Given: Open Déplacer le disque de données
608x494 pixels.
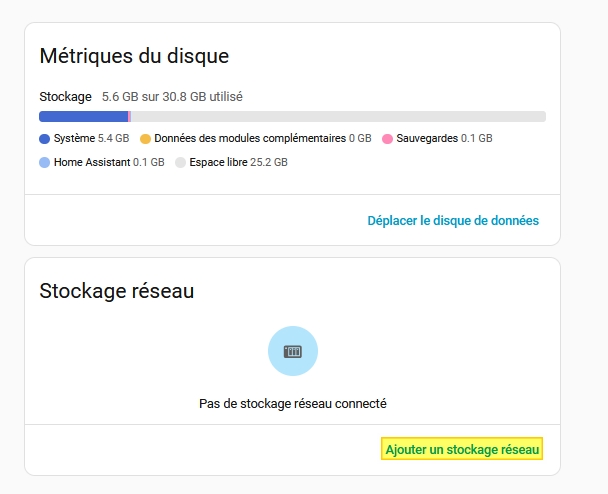Looking at the screenshot, I should [453, 220].
